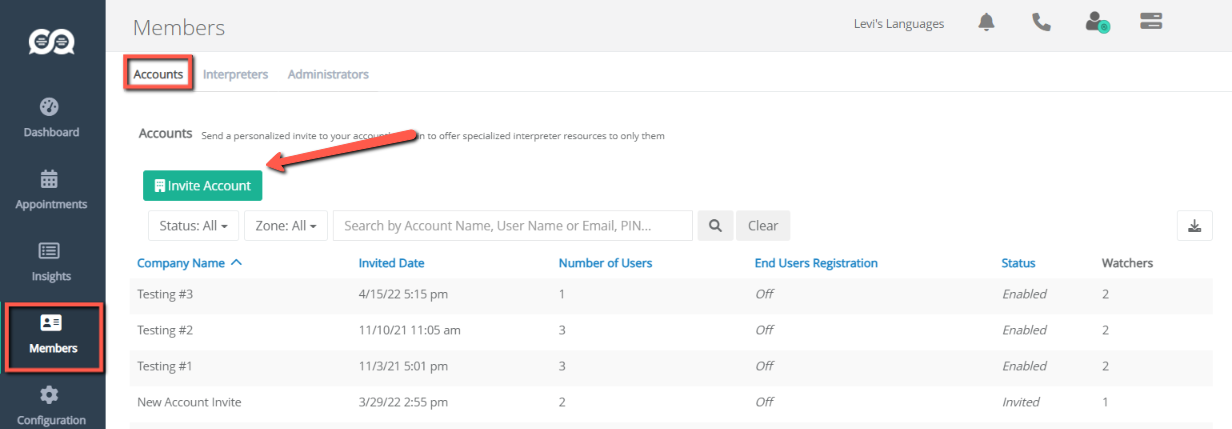Click invited date 3/29/22 2:55 pm
This screenshot has height=429, width=1232.
[x=403, y=402]
